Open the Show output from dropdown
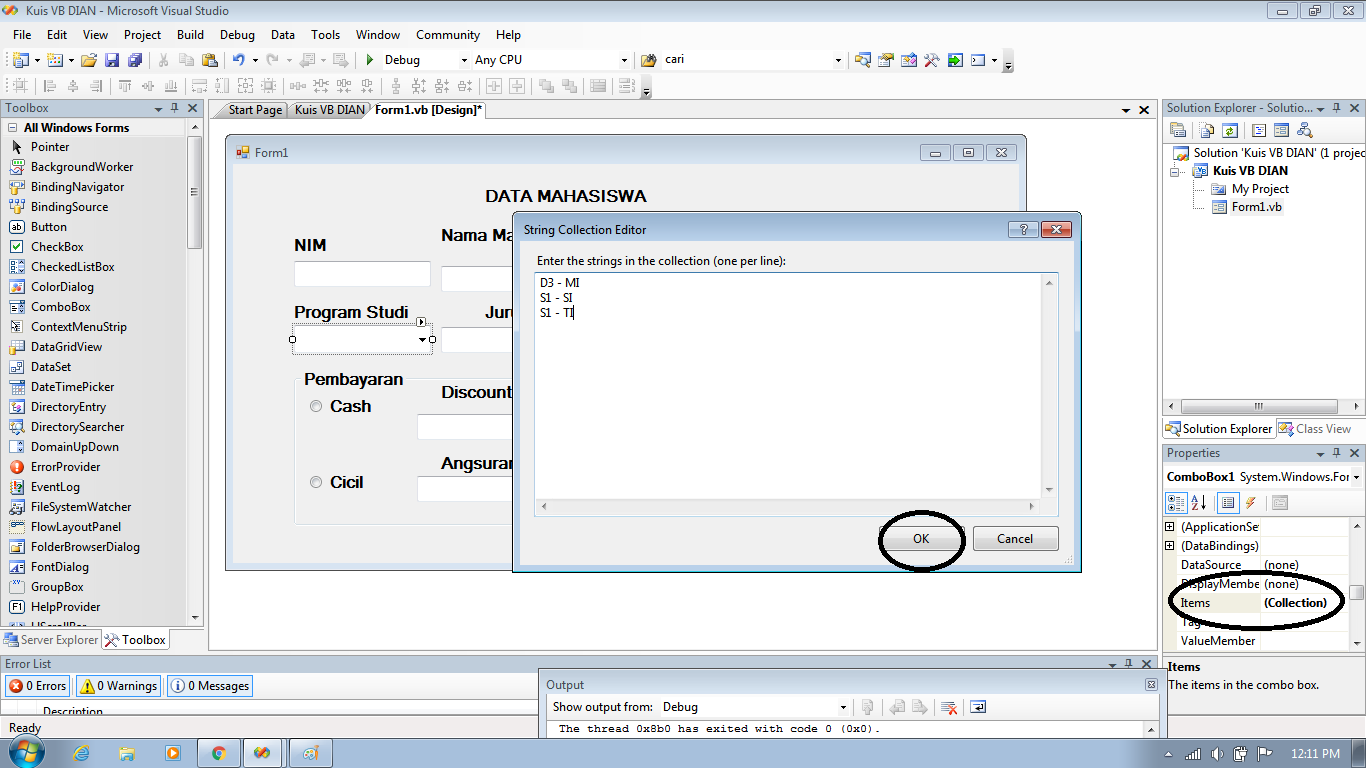This screenshot has height=768, width=1366. [x=841, y=707]
